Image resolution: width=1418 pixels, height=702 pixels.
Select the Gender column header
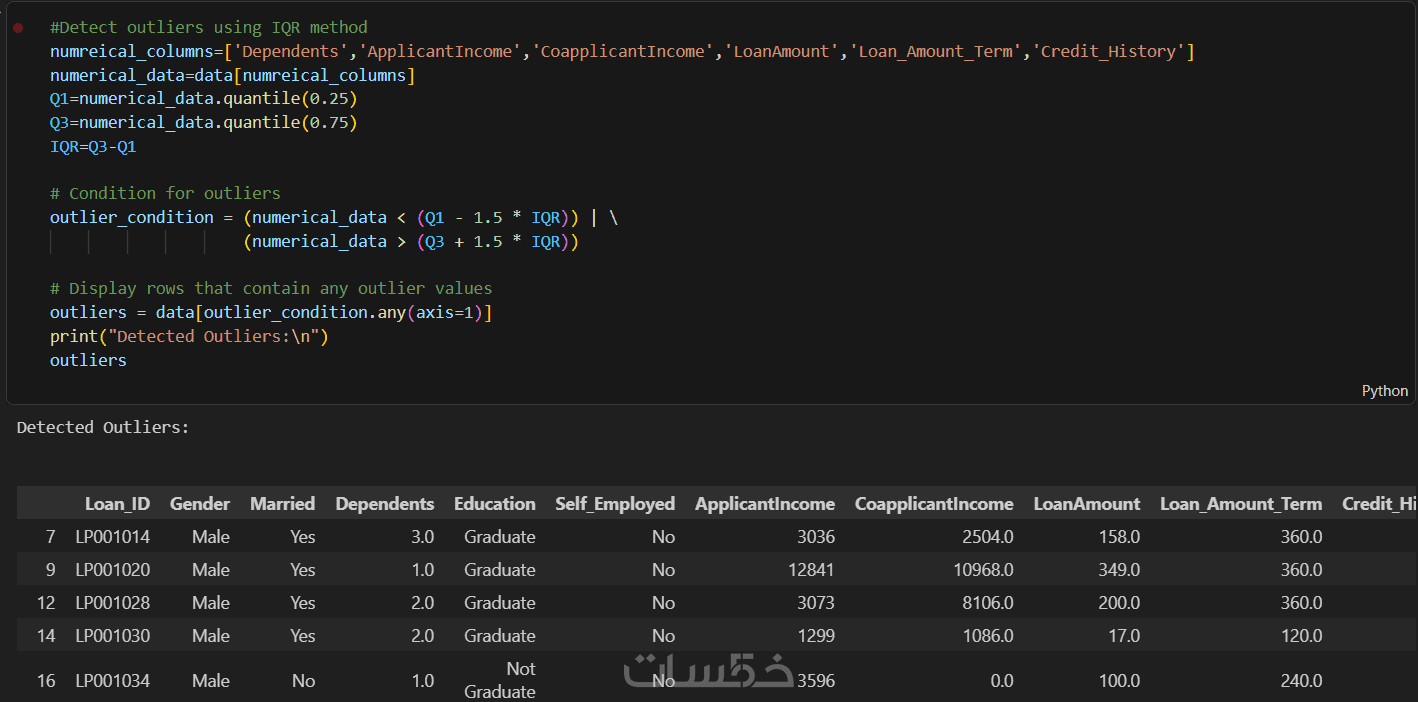tap(200, 504)
